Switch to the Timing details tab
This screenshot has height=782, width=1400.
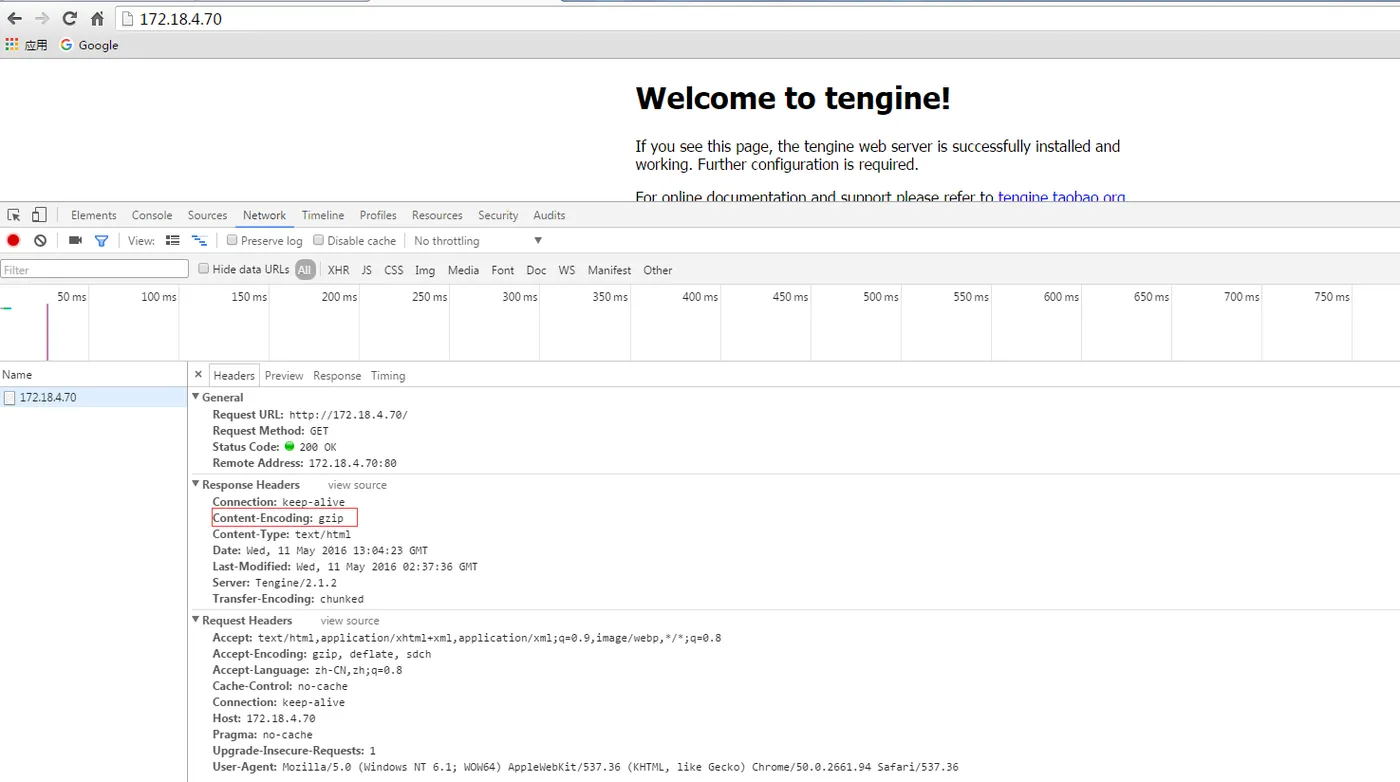[388, 376]
